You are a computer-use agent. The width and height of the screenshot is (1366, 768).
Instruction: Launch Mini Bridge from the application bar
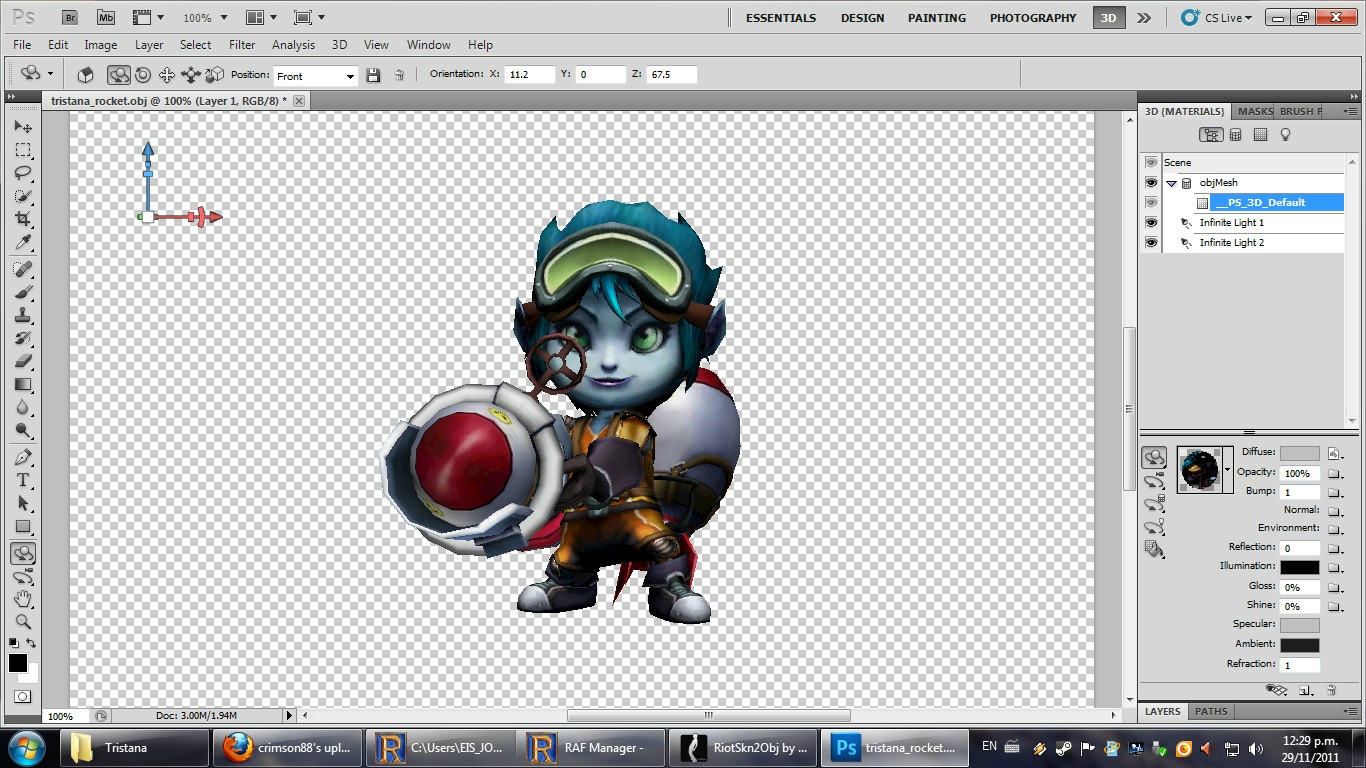click(x=105, y=17)
